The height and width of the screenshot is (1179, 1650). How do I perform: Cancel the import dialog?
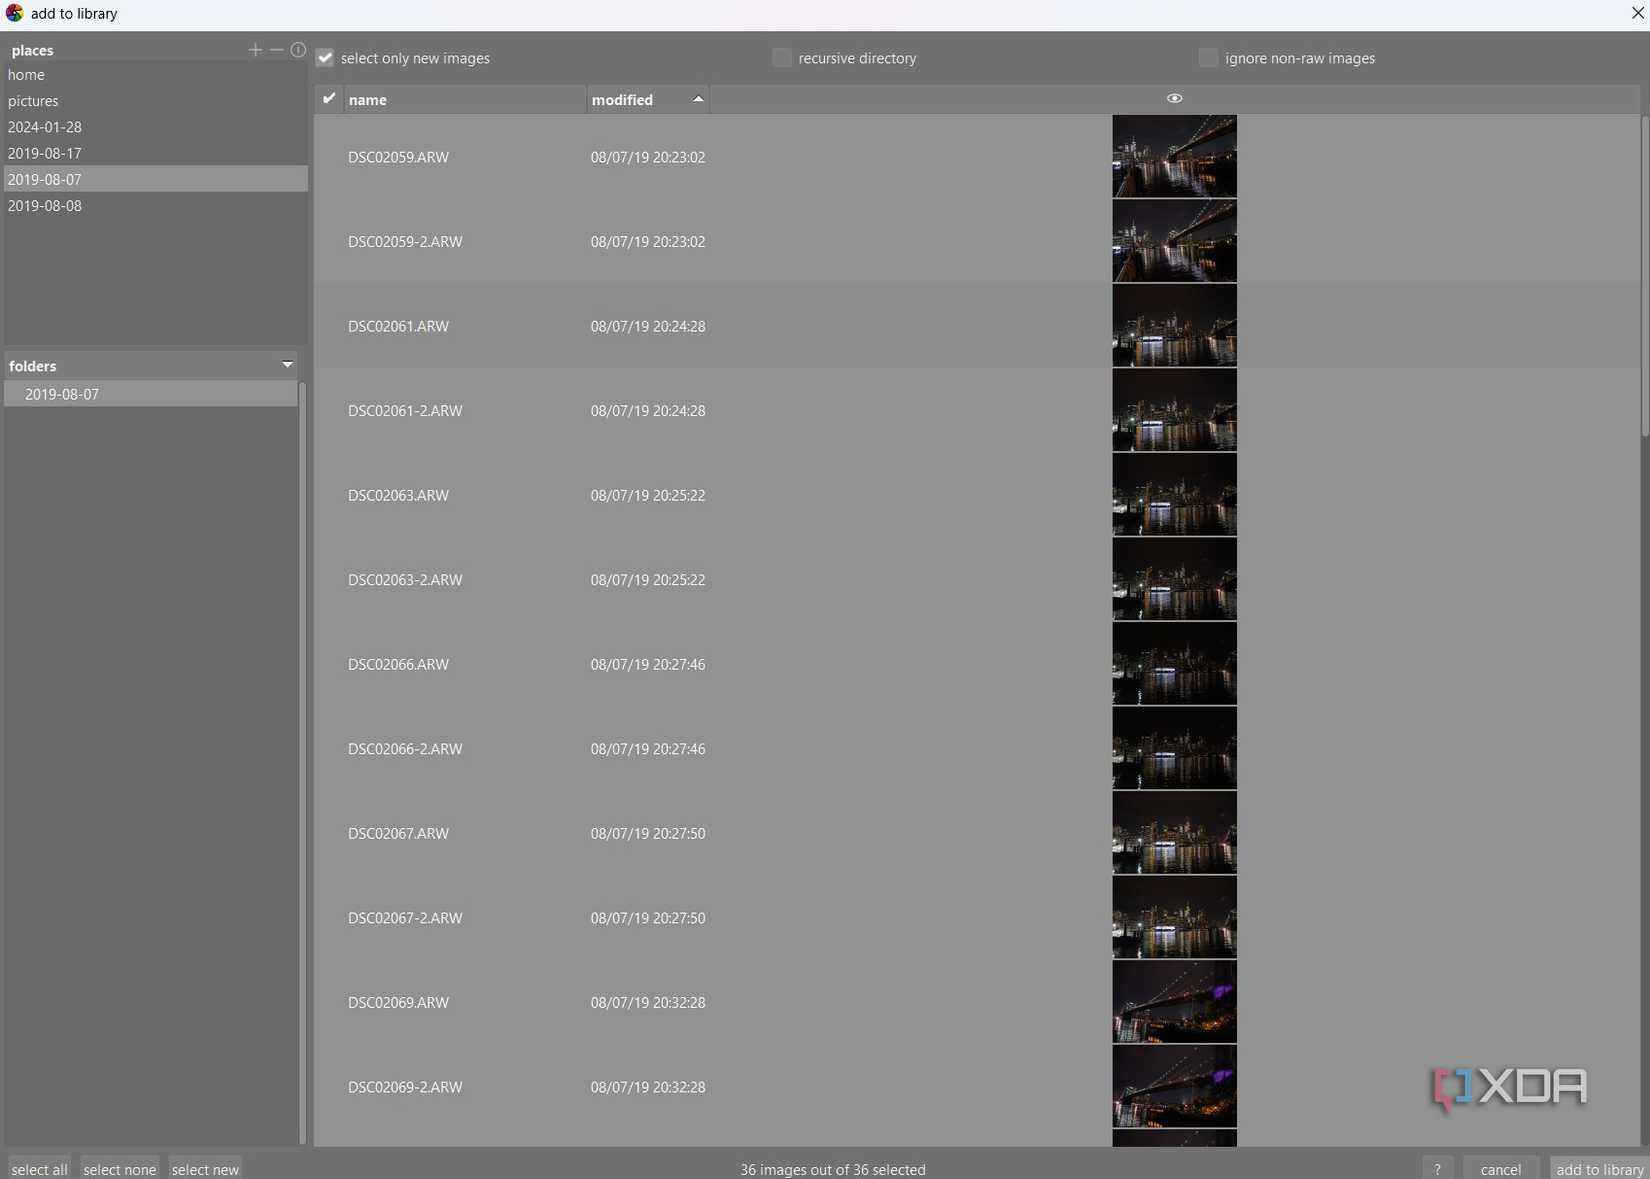click(x=1499, y=1168)
